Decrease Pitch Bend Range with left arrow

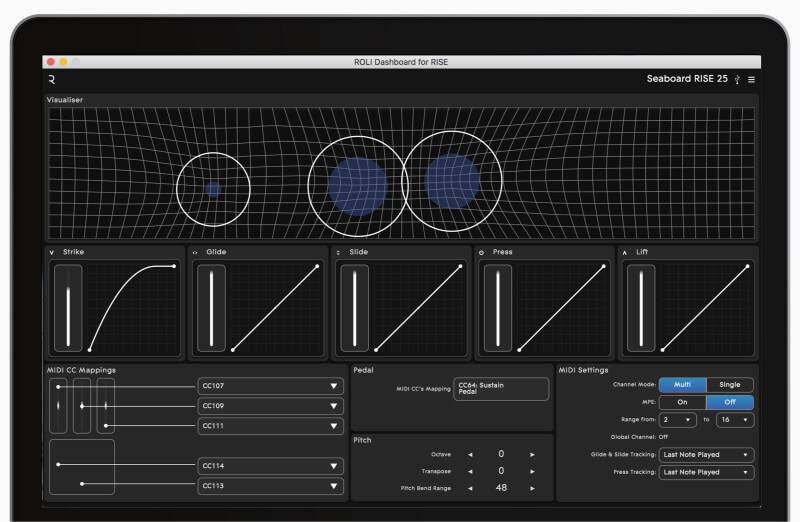(470, 488)
